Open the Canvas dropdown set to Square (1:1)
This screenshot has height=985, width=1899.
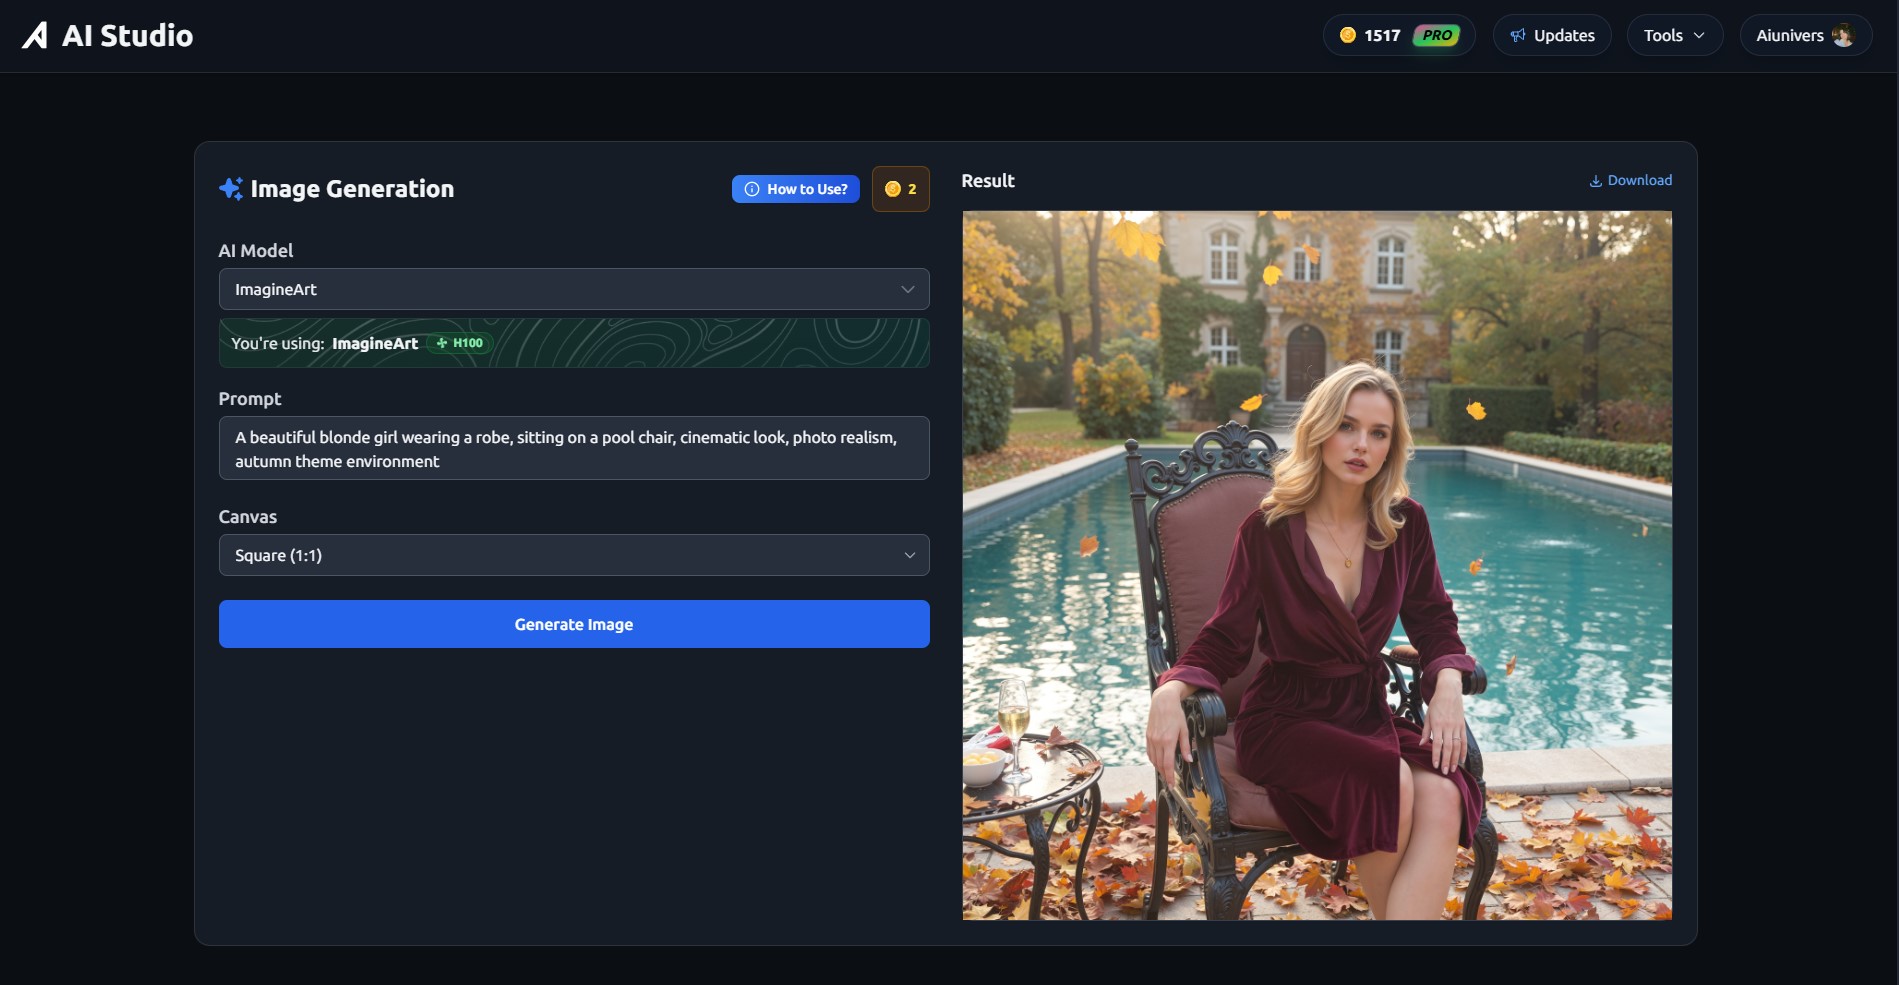(573, 555)
